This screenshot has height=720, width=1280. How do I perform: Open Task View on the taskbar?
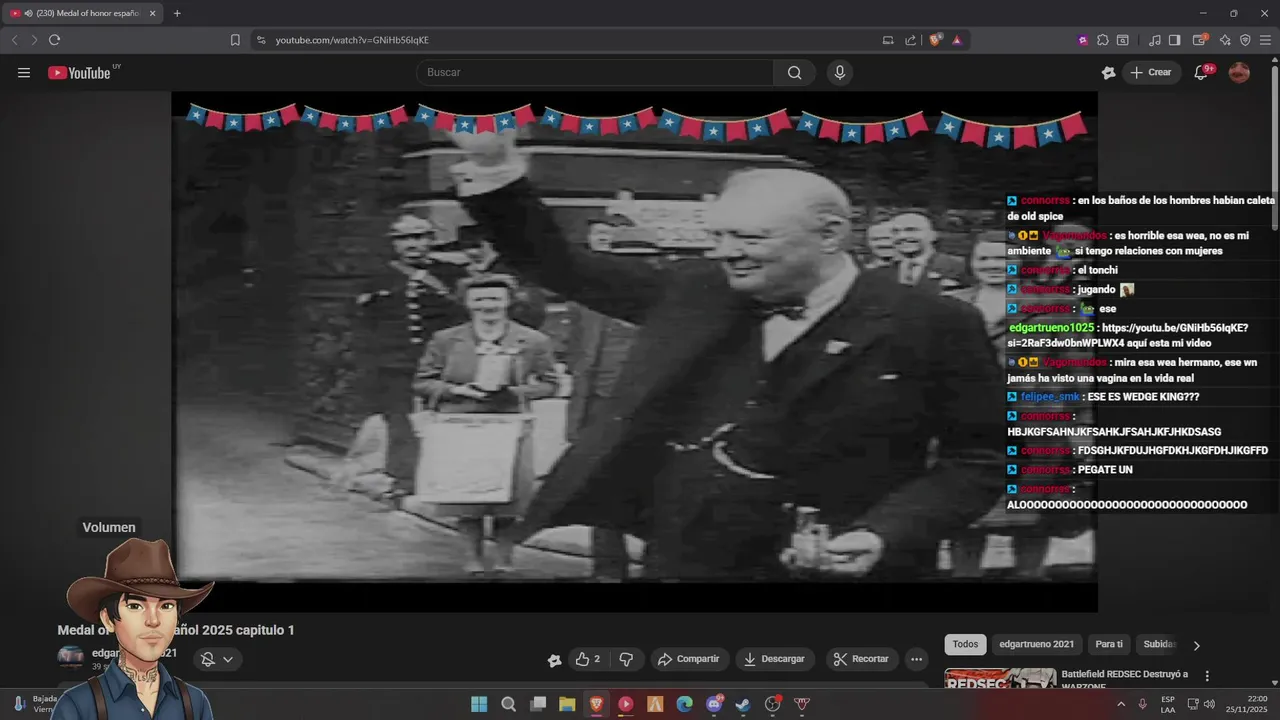click(x=538, y=704)
